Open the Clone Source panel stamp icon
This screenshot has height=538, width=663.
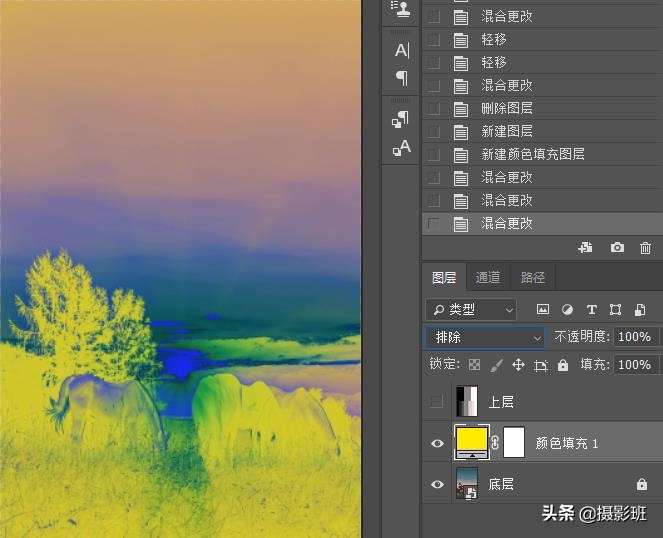point(400,9)
